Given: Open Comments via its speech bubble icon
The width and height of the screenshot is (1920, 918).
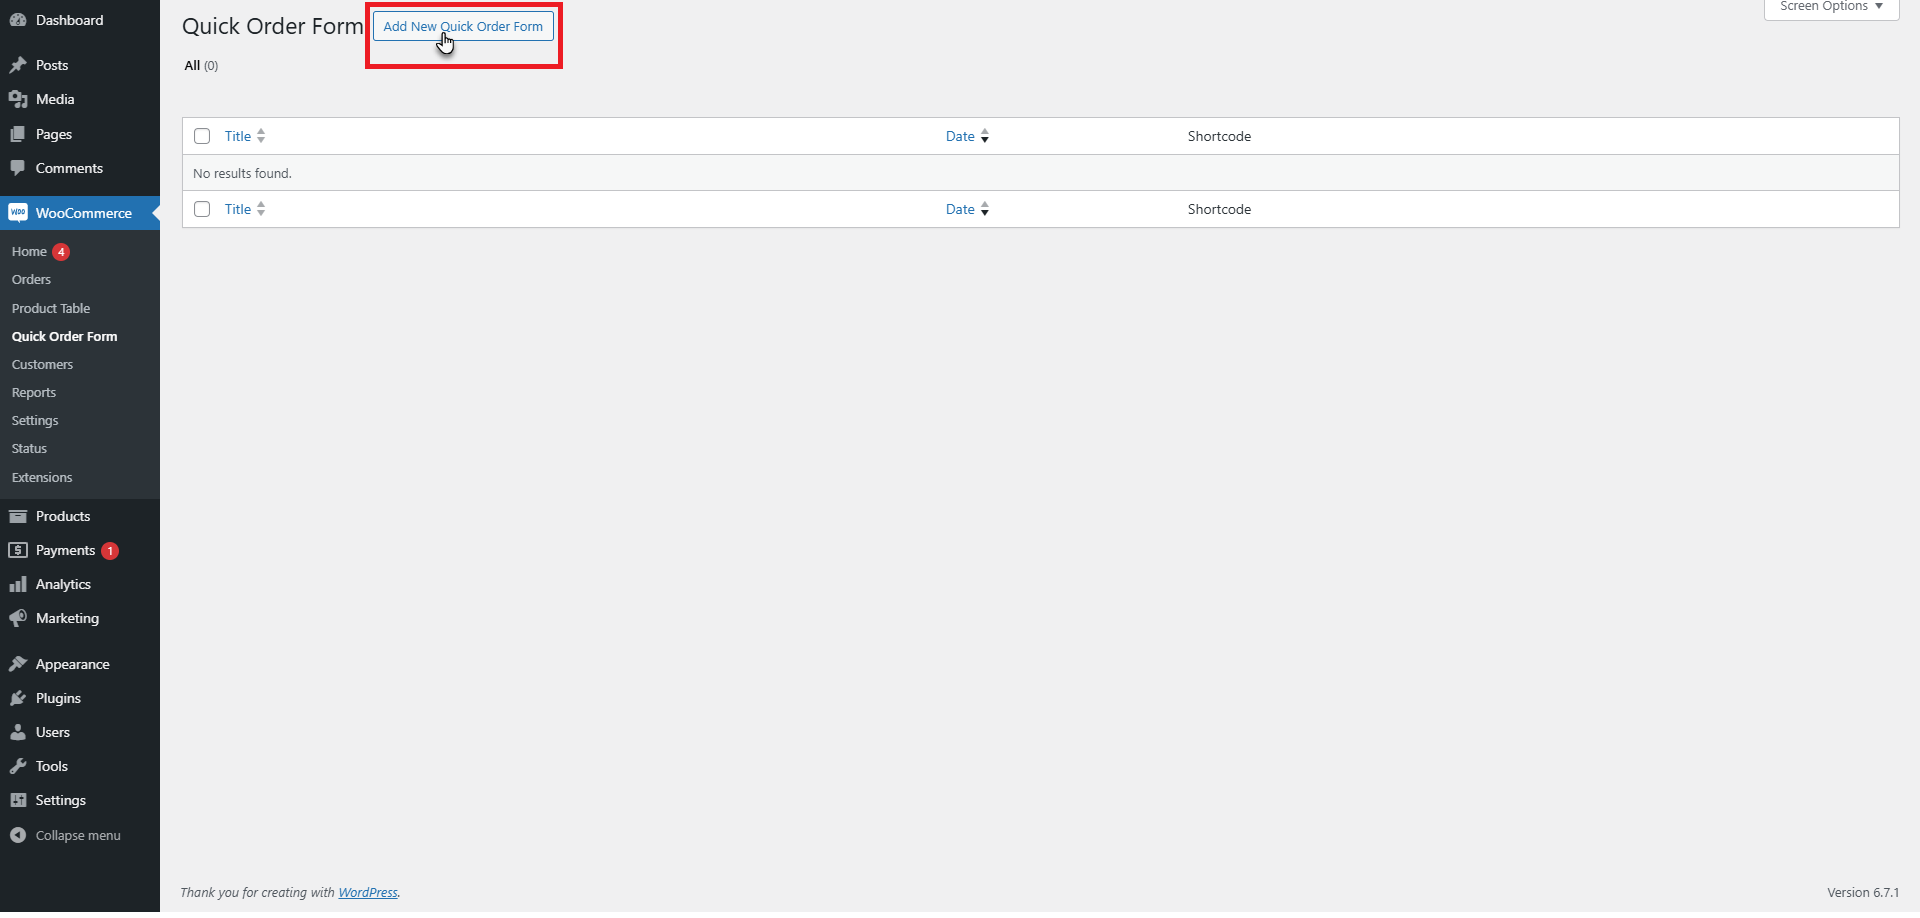Looking at the screenshot, I should point(18,167).
